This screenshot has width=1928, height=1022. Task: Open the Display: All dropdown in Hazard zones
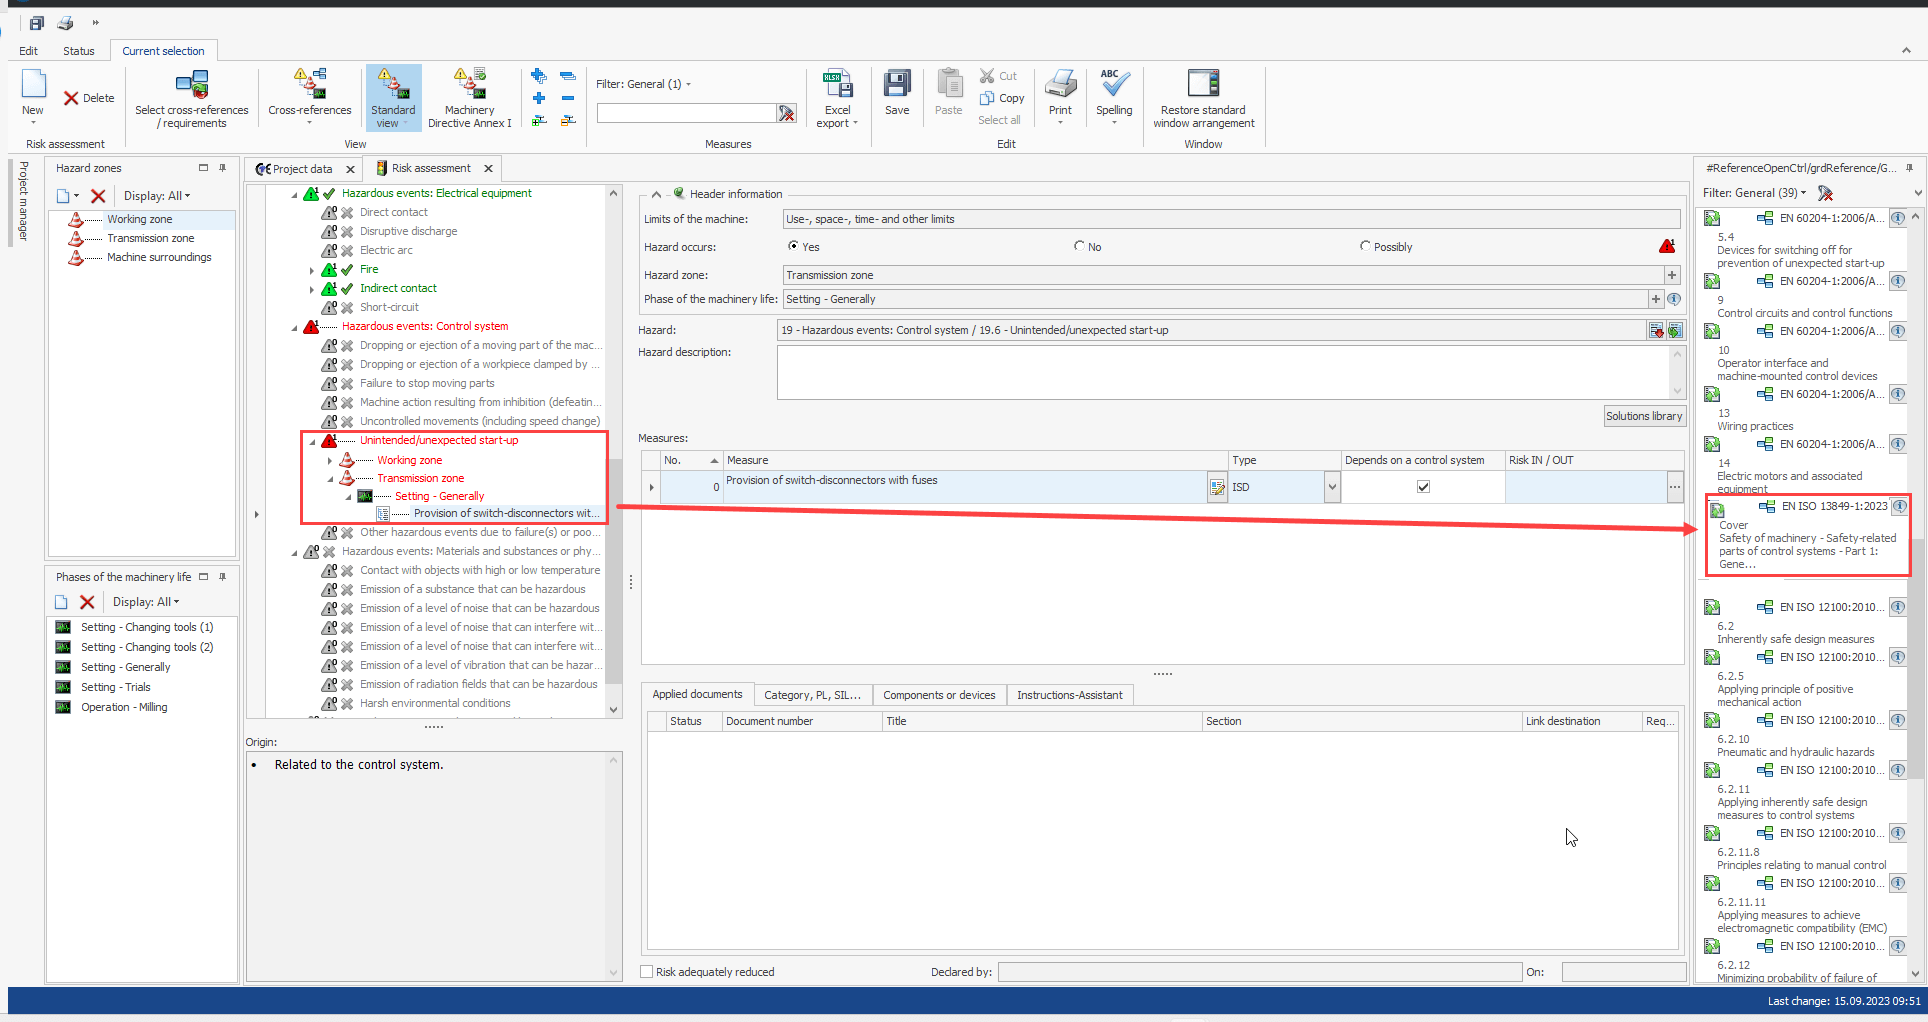click(x=157, y=196)
